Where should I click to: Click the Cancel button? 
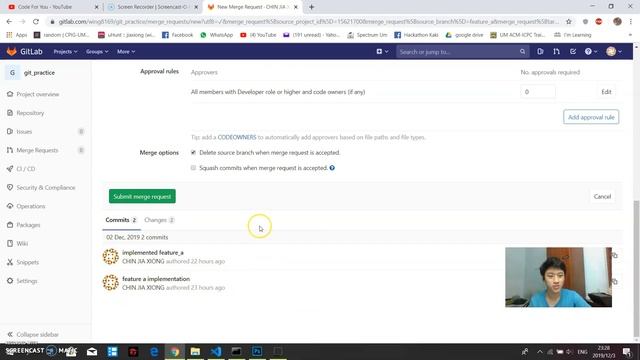[x=602, y=196]
